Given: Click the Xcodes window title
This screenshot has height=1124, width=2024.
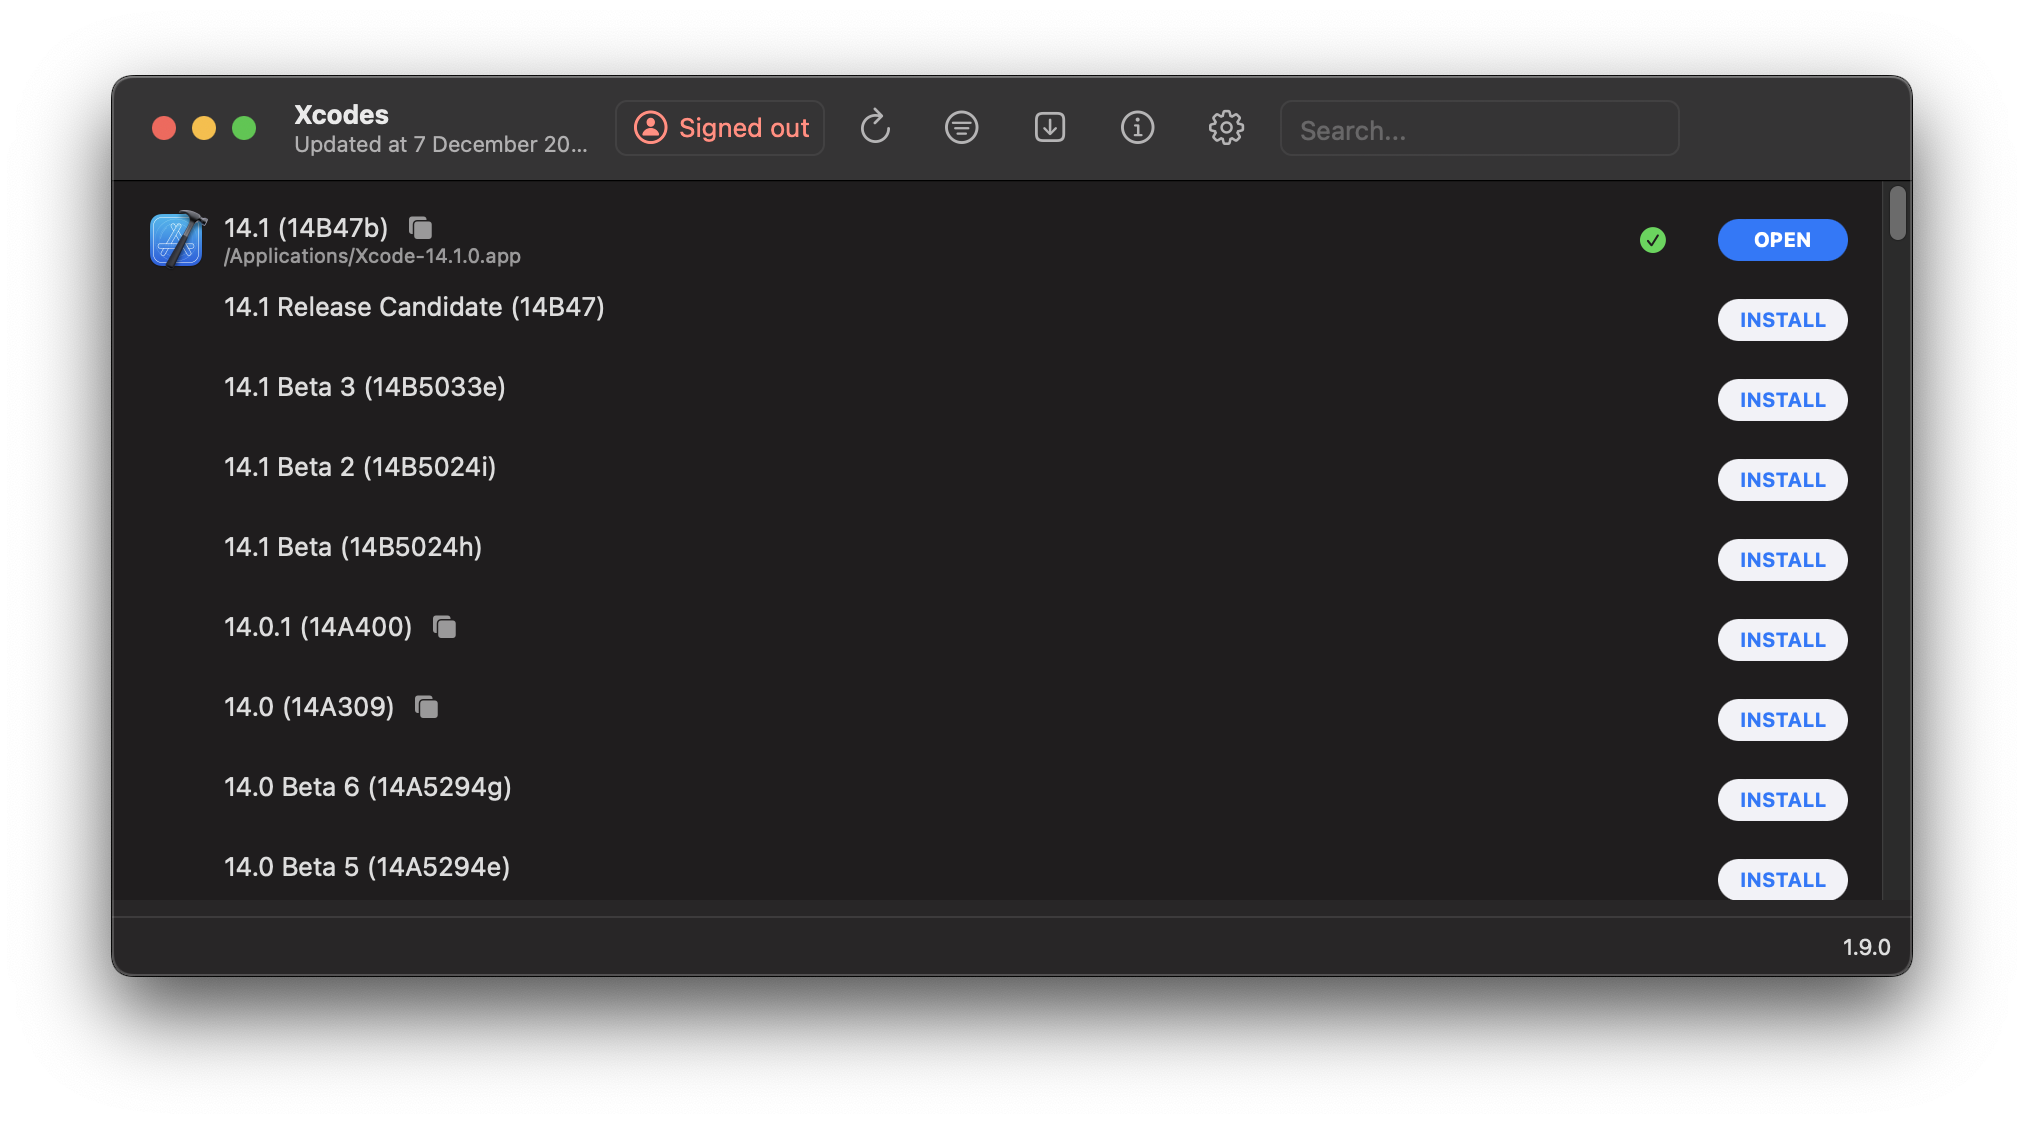Looking at the screenshot, I should [x=341, y=114].
